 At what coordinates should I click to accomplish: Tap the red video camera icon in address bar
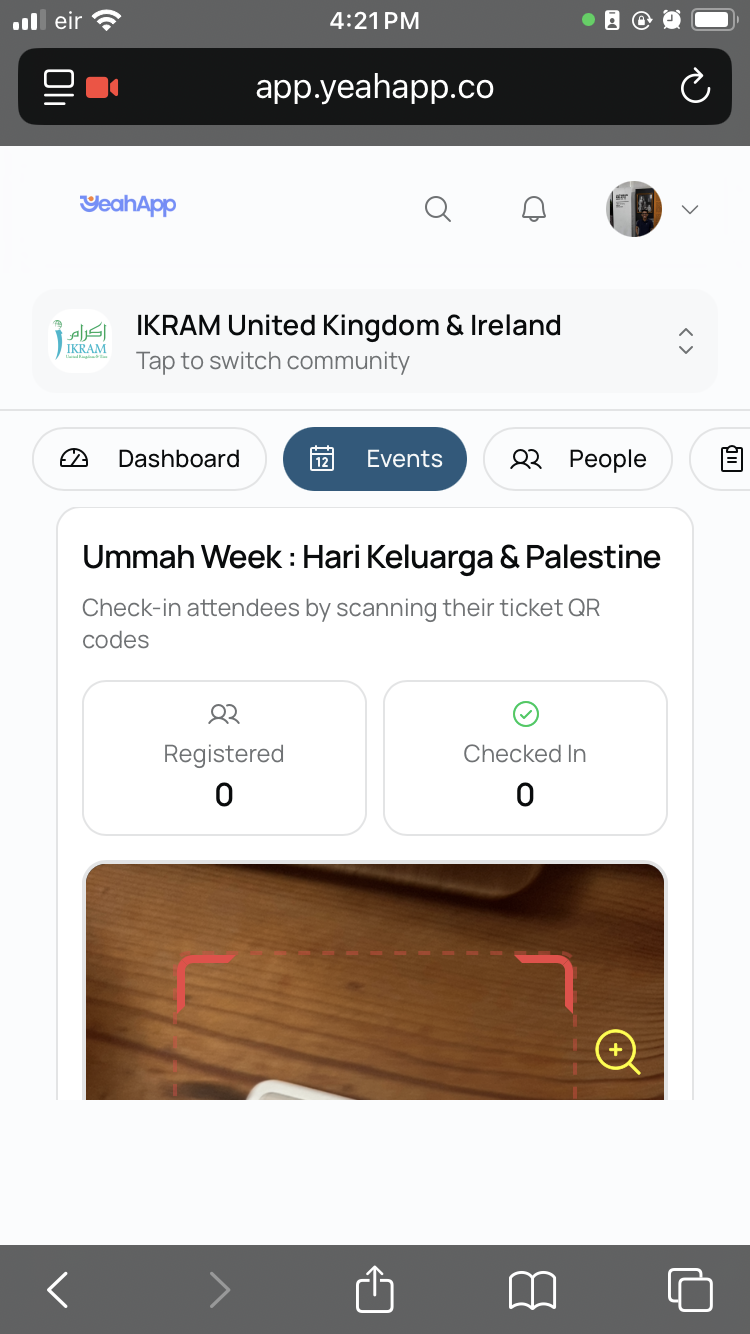click(x=100, y=87)
